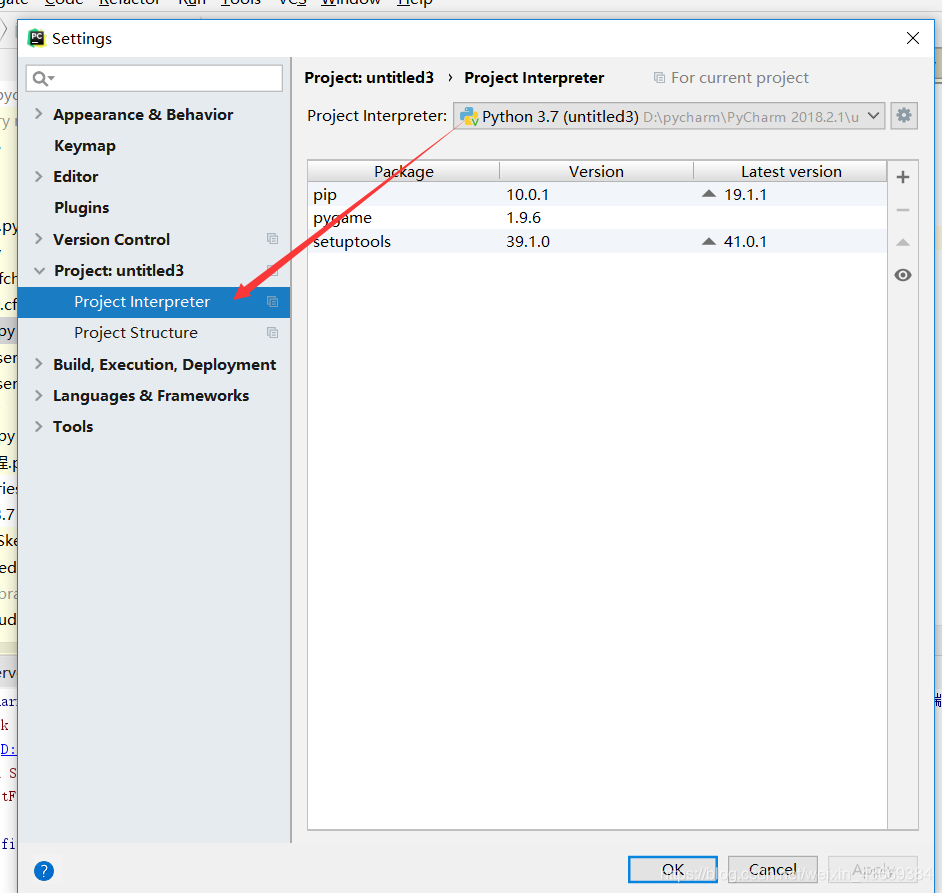Open the Run menu in PyCharm

[x=192, y=3]
